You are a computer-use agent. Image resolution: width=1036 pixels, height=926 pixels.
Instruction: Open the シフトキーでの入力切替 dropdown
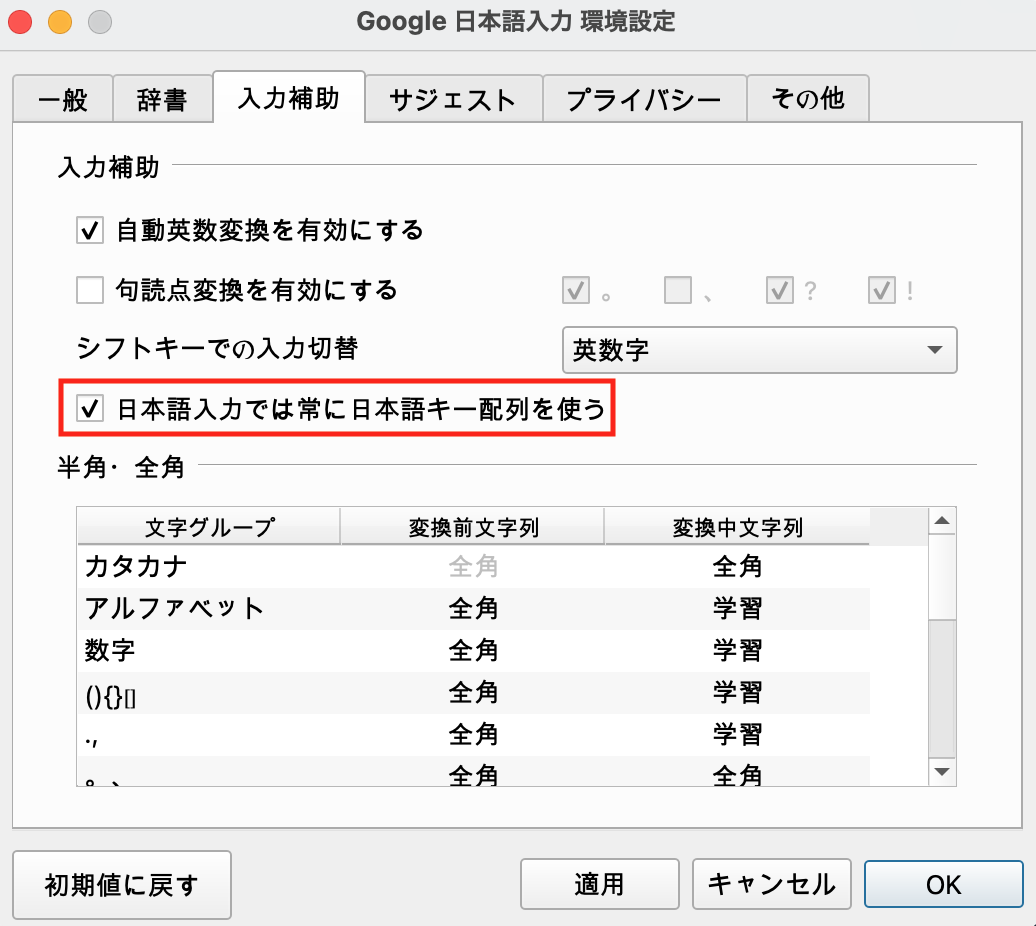[759, 349]
